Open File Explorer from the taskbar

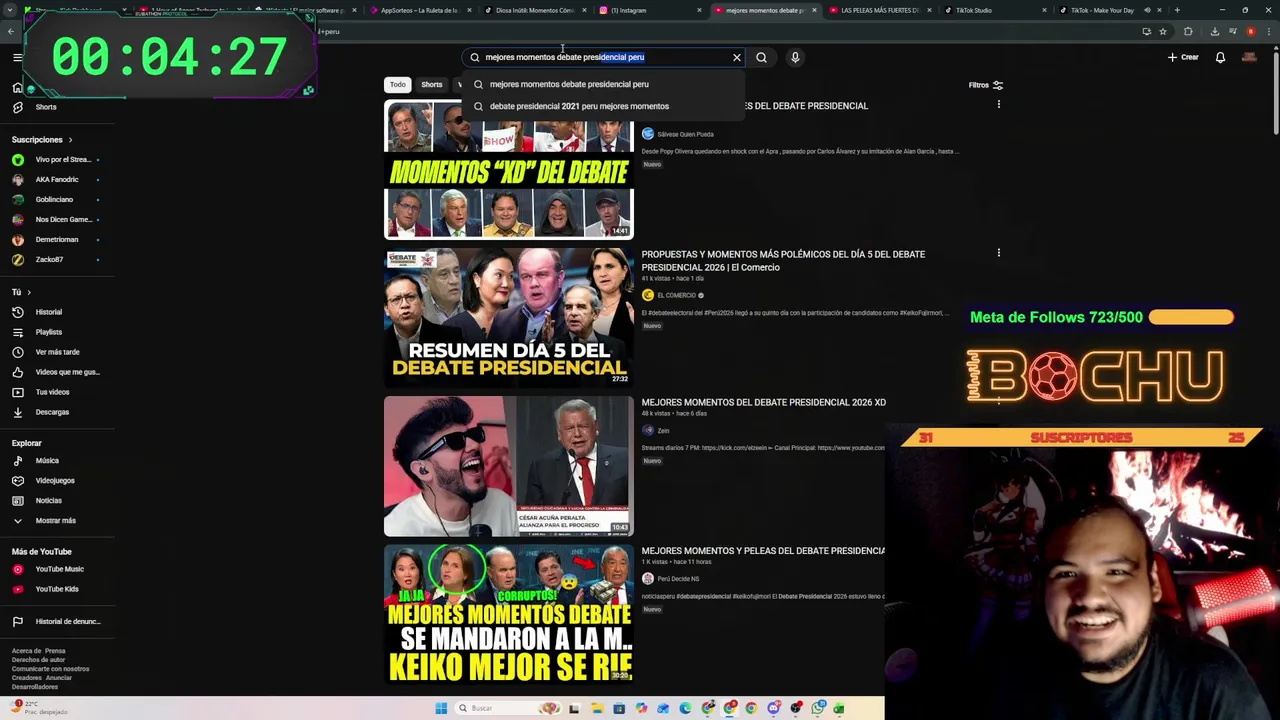pos(597,708)
